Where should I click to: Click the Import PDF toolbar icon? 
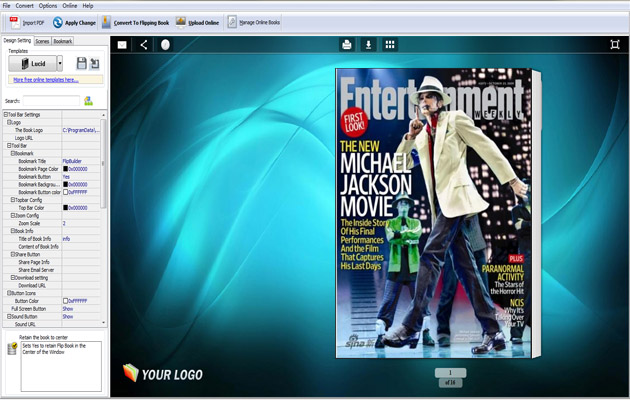pos(14,22)
